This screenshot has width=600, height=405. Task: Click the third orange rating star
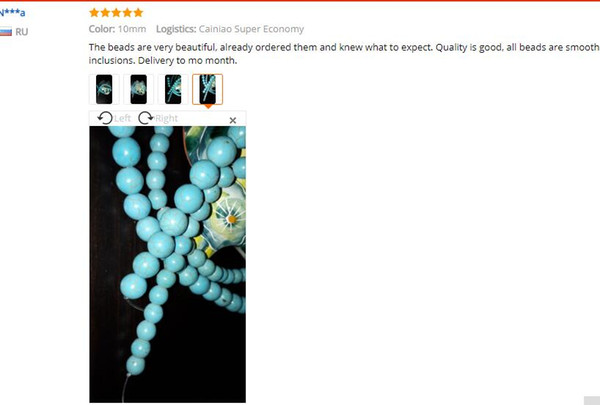[116, 13]
